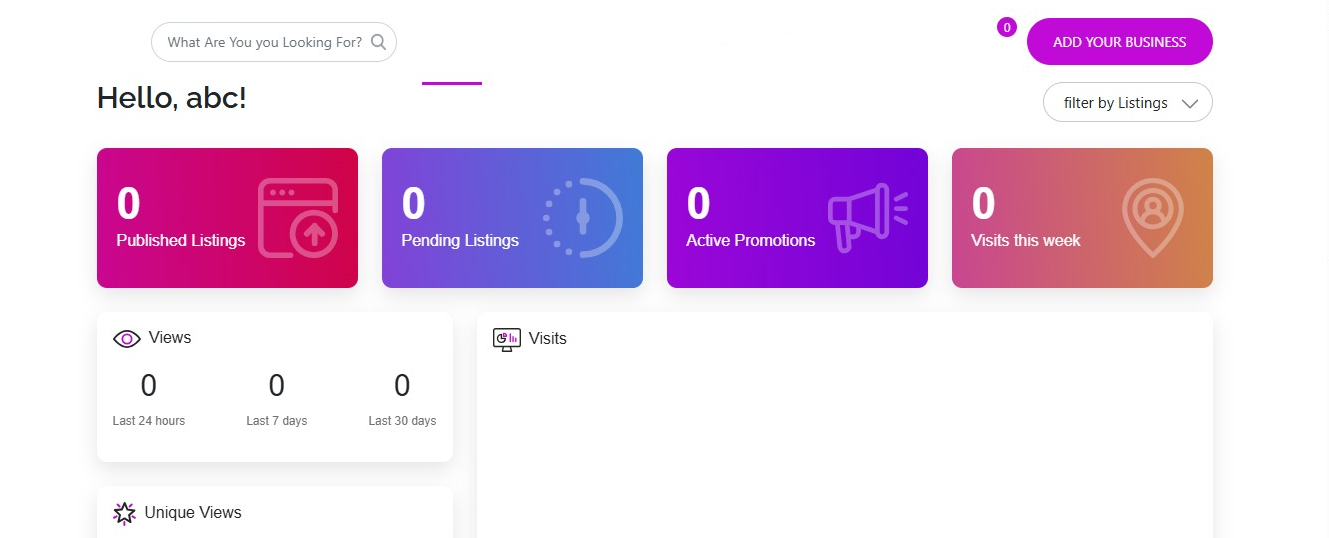
Task: Click the Active Promotions megaphone icon
Action: tap(867, 217)
